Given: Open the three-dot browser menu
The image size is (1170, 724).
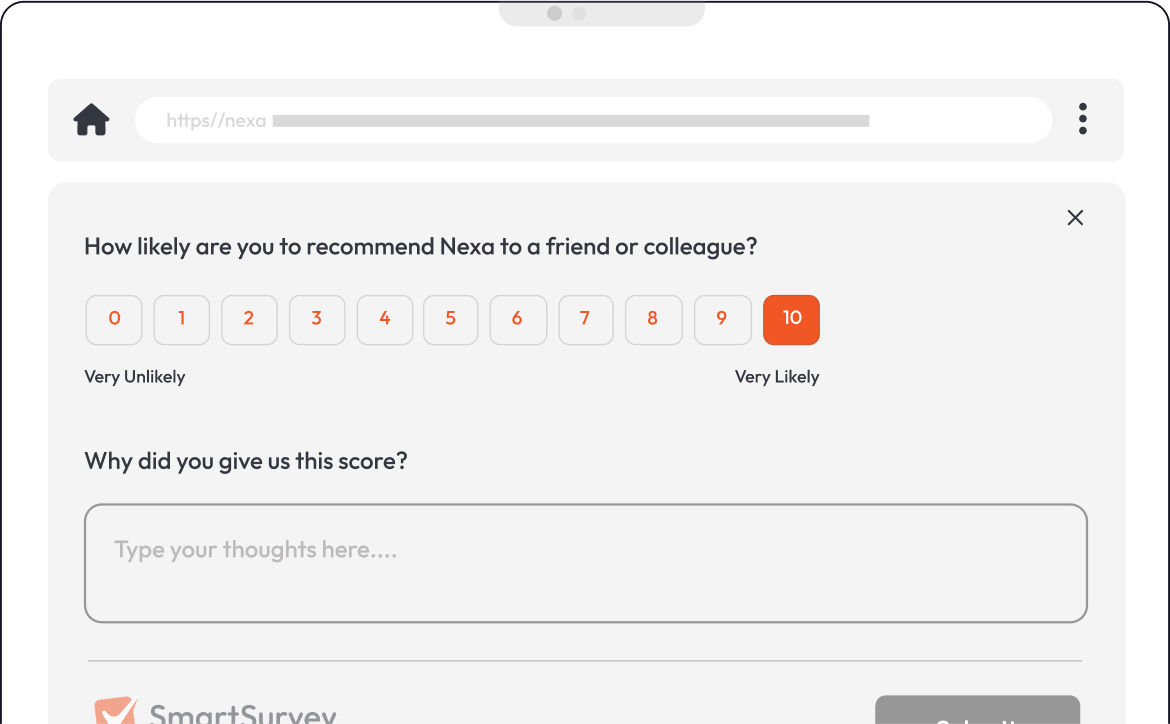Looking at the screenshot, I should [x=1082, y=119].
